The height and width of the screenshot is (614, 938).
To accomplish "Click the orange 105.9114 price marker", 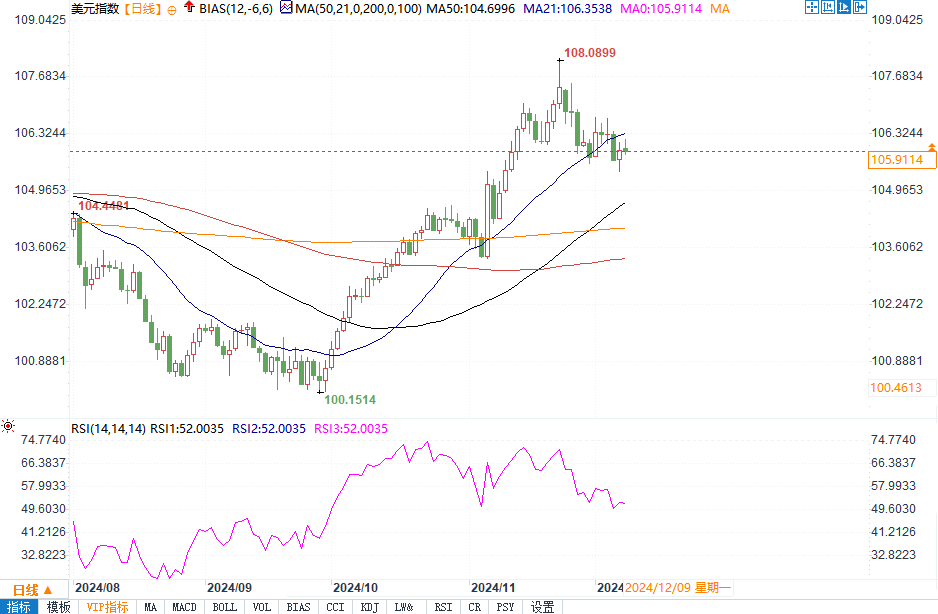I will pos(896,159).
